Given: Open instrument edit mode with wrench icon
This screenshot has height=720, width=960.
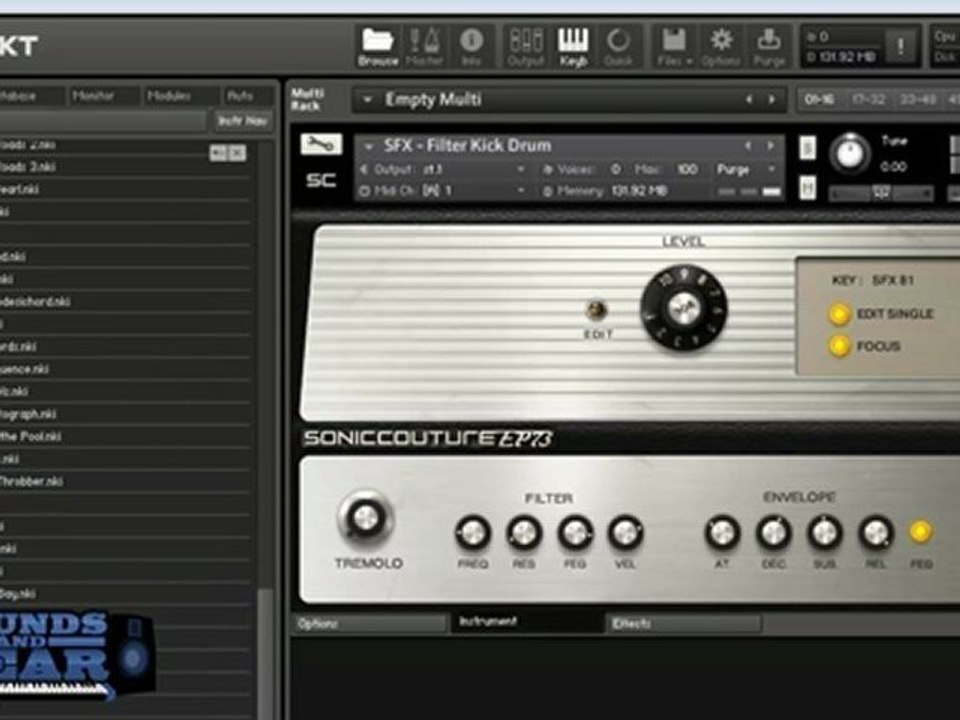Looking at the screenshot, I should pyautogui.click(x=321, y=144).
